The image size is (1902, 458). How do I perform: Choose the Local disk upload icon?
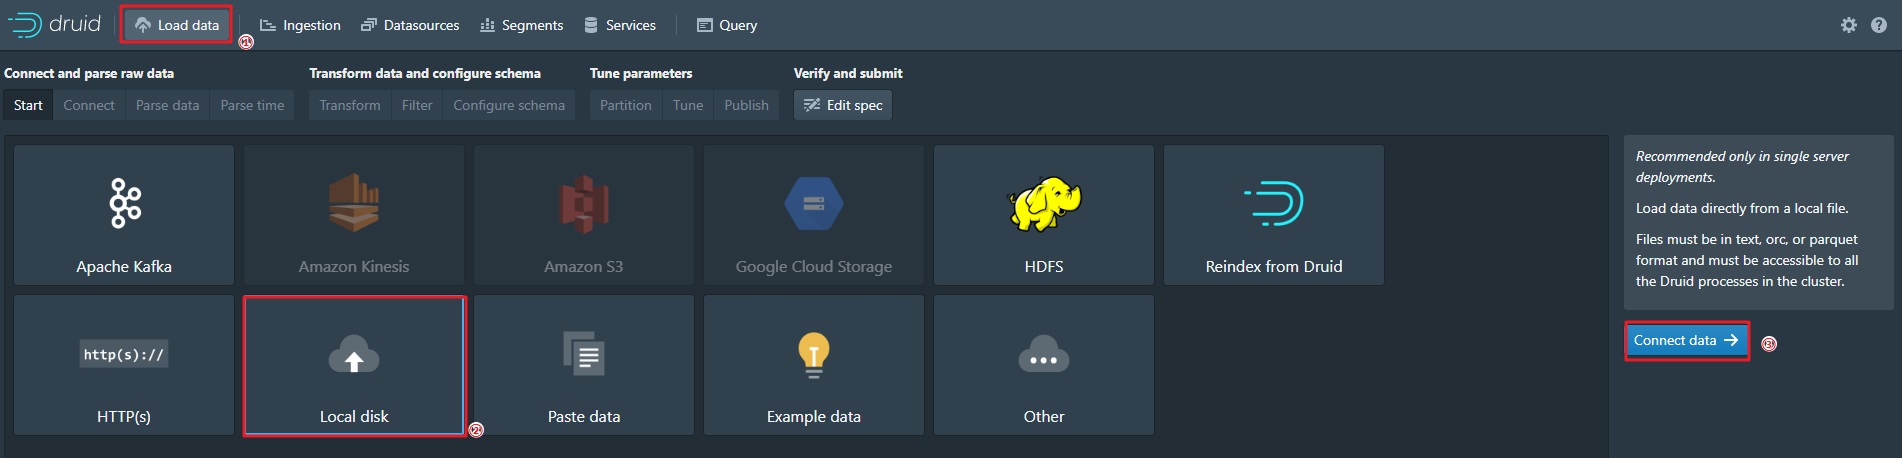click(354, 355)
